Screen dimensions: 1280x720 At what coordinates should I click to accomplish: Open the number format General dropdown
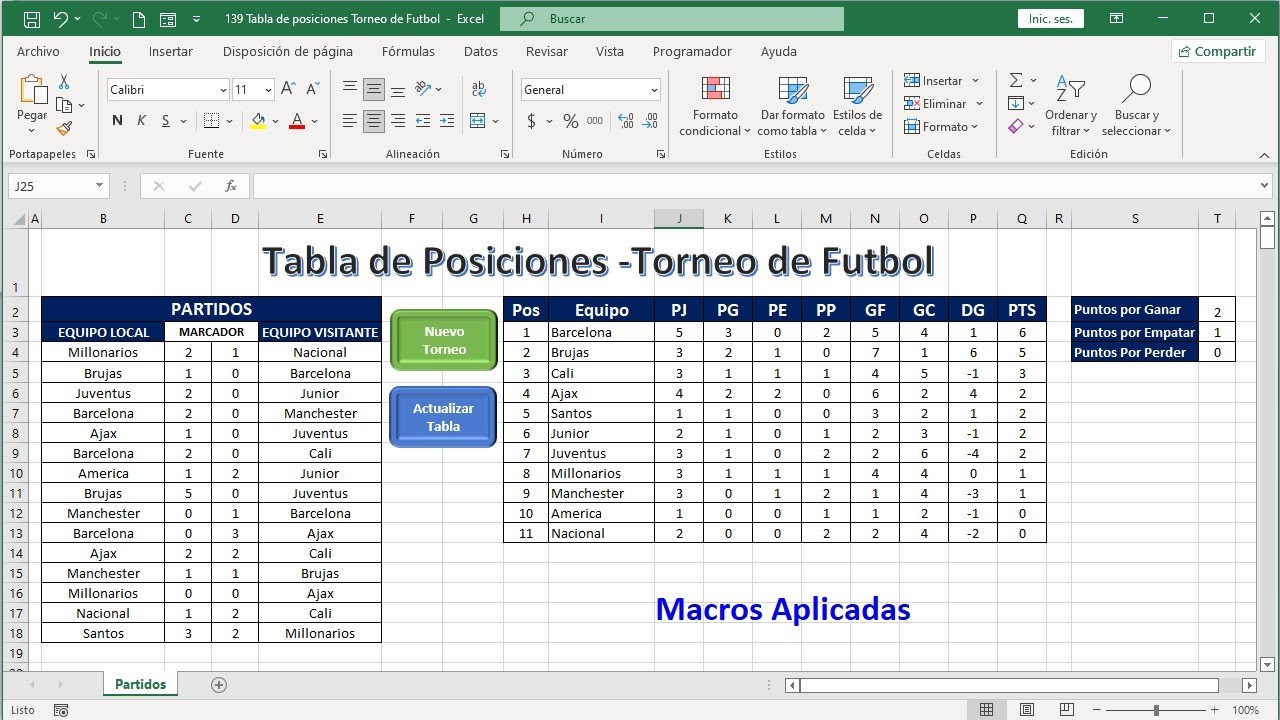tap(654, 90)
